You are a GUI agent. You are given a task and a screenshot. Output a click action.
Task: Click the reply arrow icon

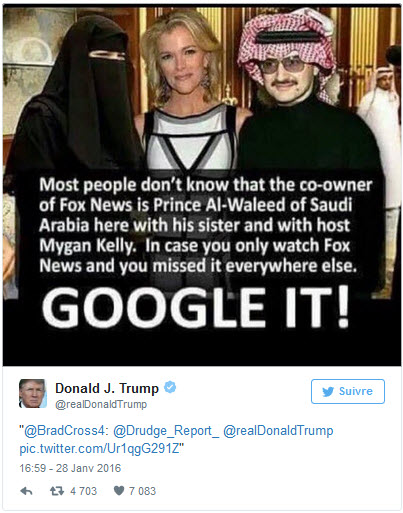pyautogui.click(x=26, y=491)
